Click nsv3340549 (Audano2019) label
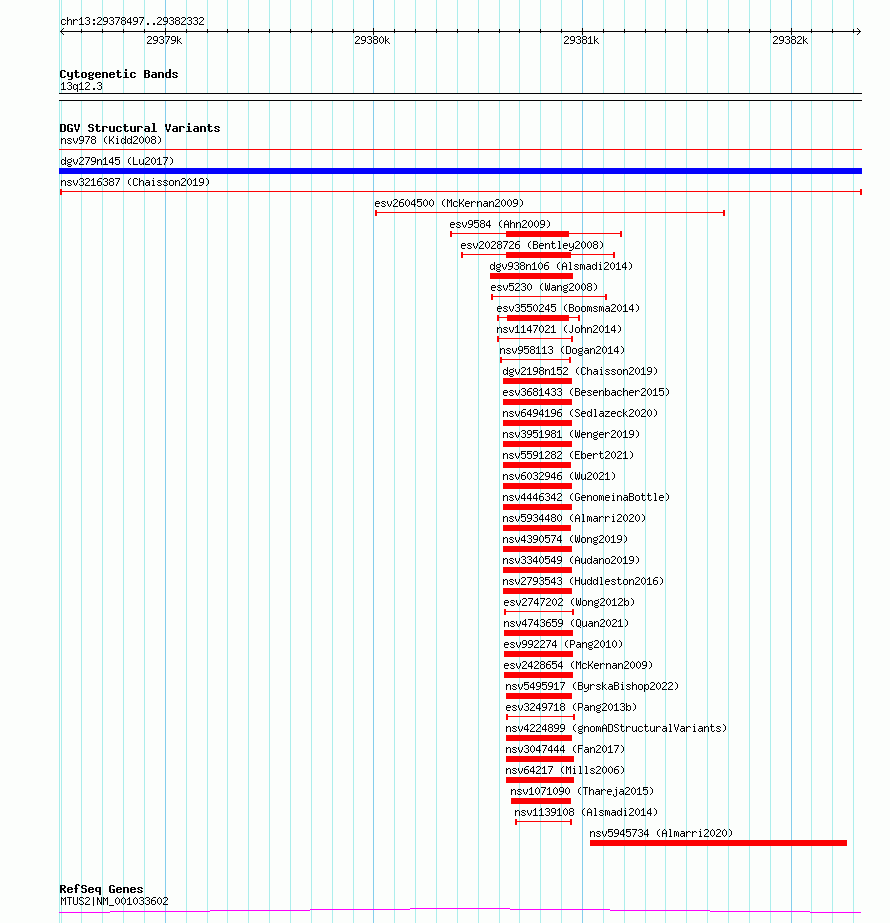 click(571, 560)
